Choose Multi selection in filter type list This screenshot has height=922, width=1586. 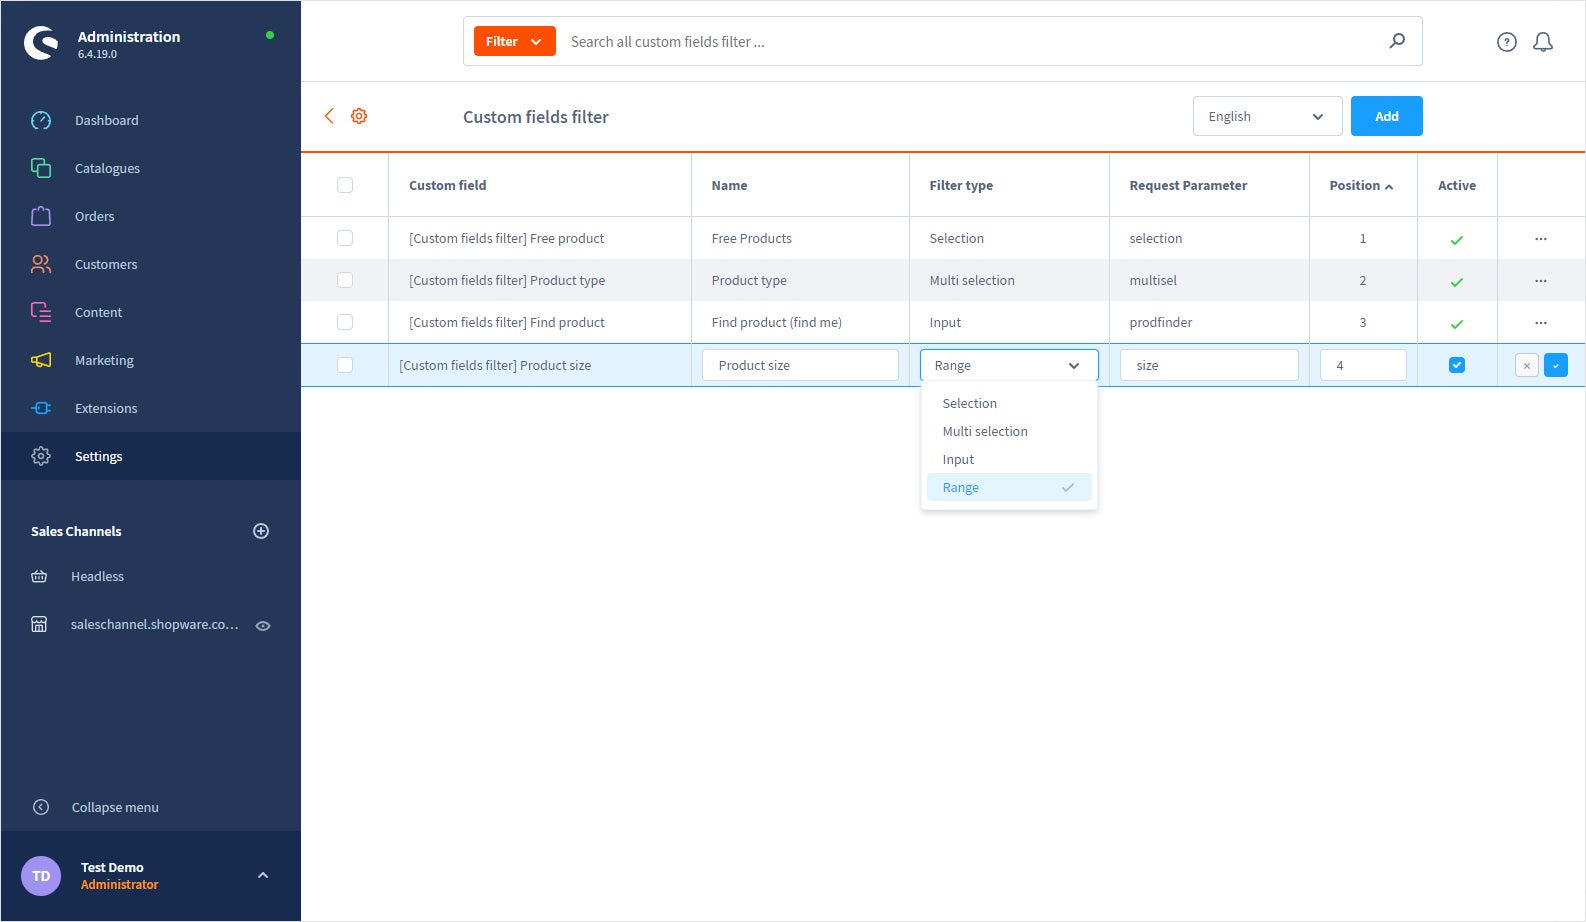coord(1009,431)
